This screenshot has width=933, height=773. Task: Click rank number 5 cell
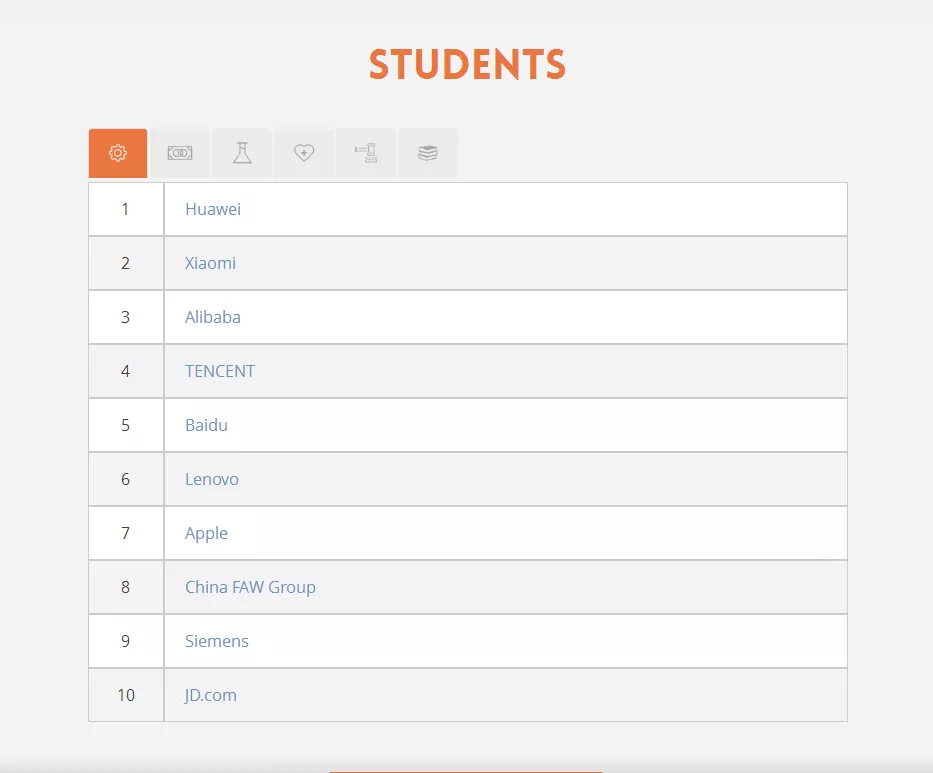point(126,425)
